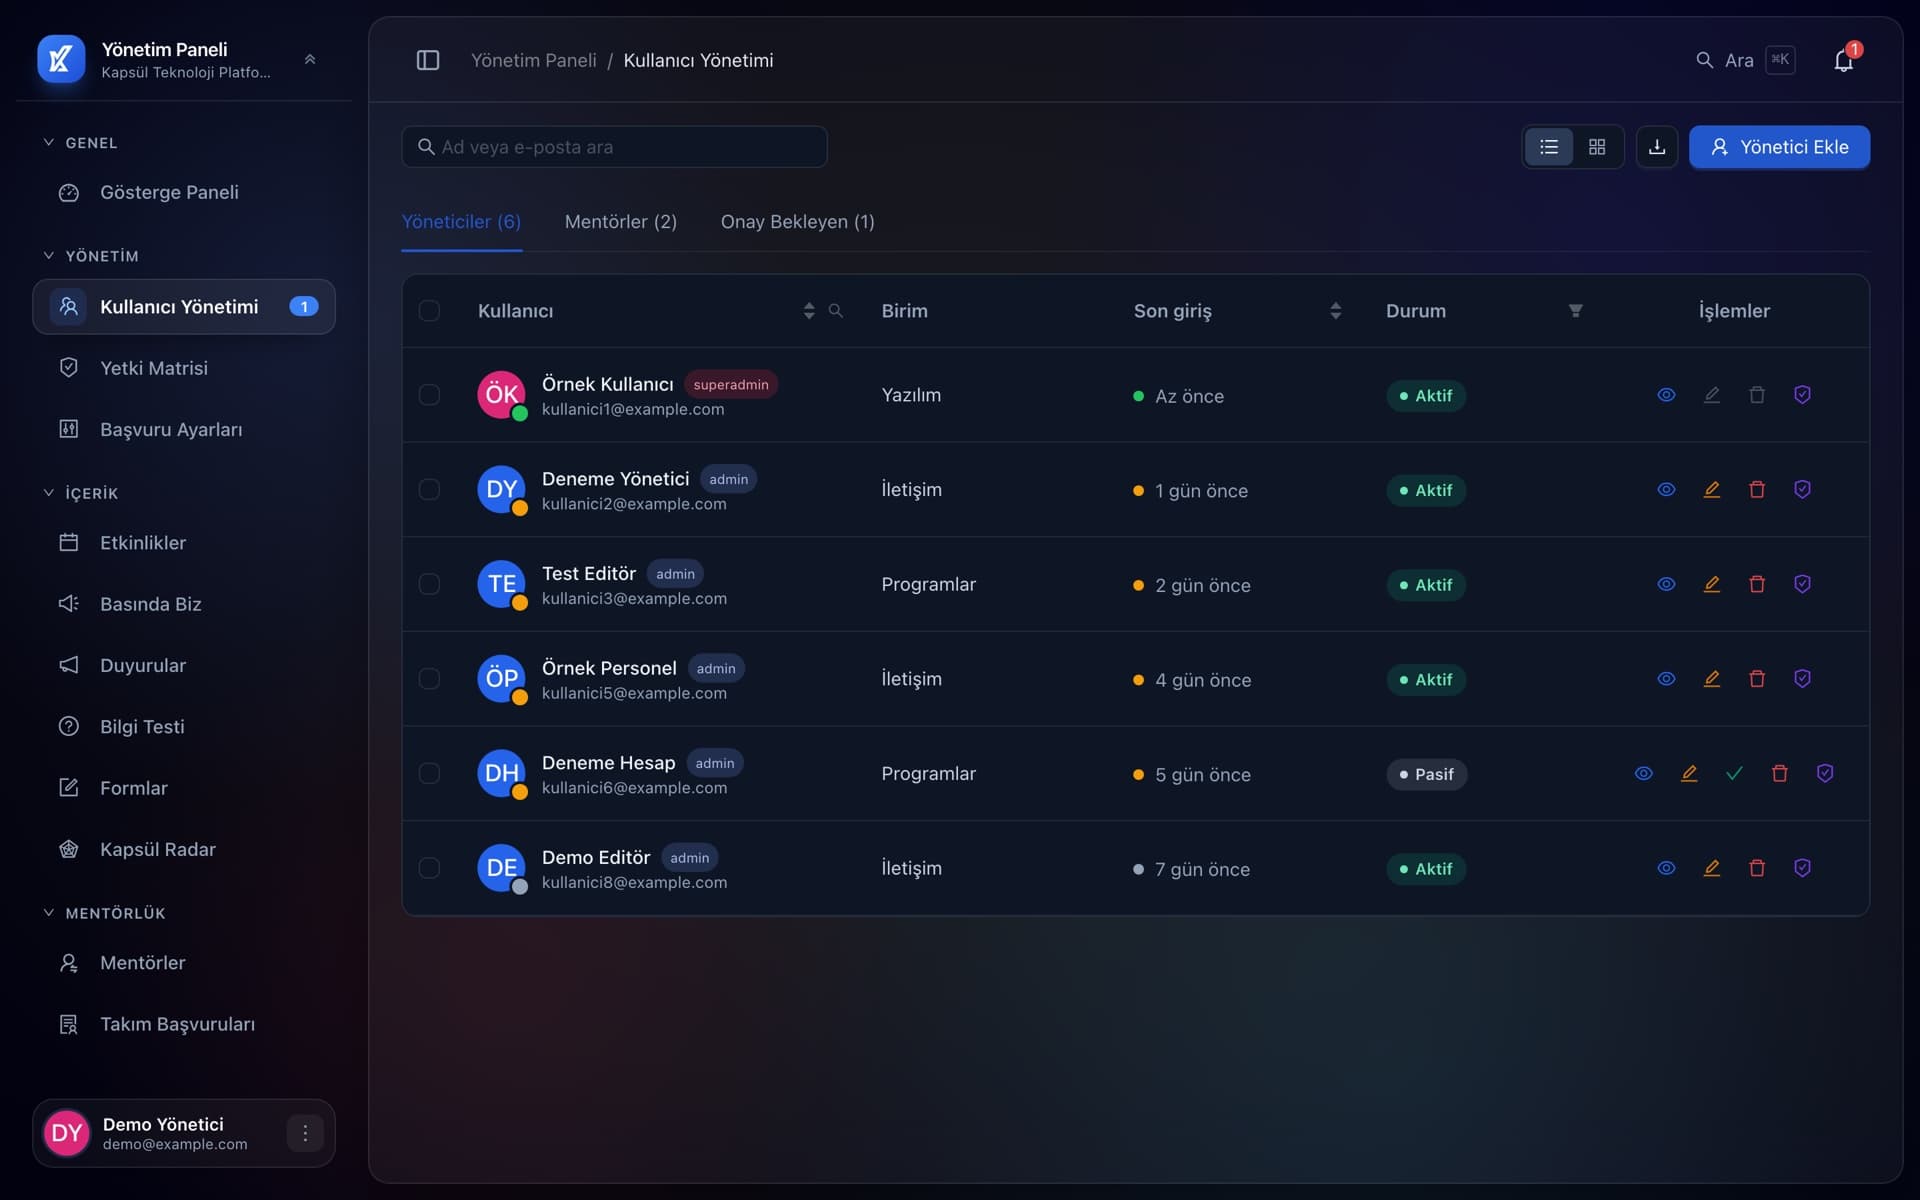Screen dimensions: 1920x1200
Task: Open permissions shield for Örnek Personel
Action: [1802, 679]
